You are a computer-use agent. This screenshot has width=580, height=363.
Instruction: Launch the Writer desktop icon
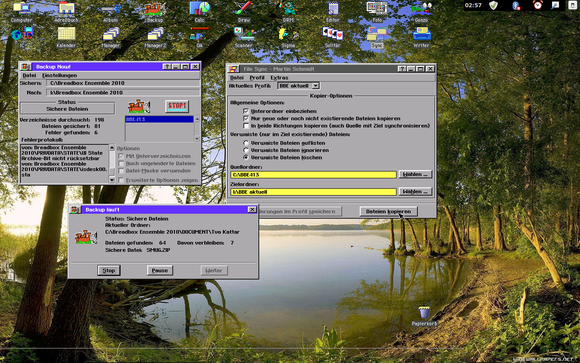[421, 37]
